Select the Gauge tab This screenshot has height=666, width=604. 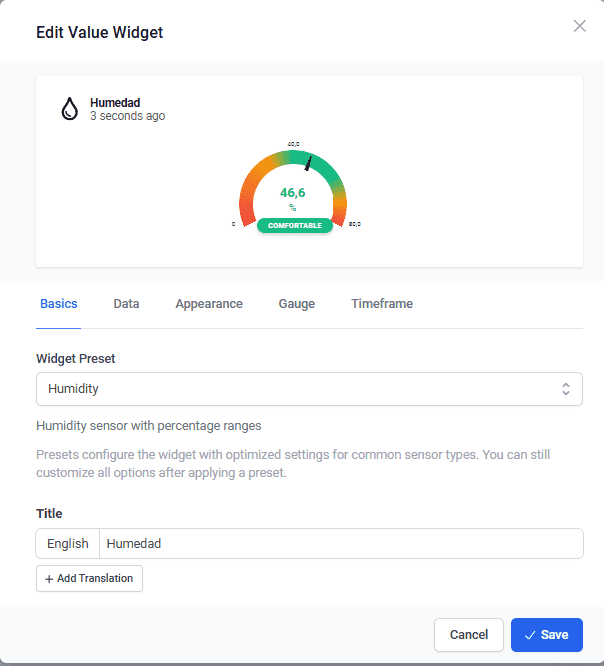click(x=296, y=304)
